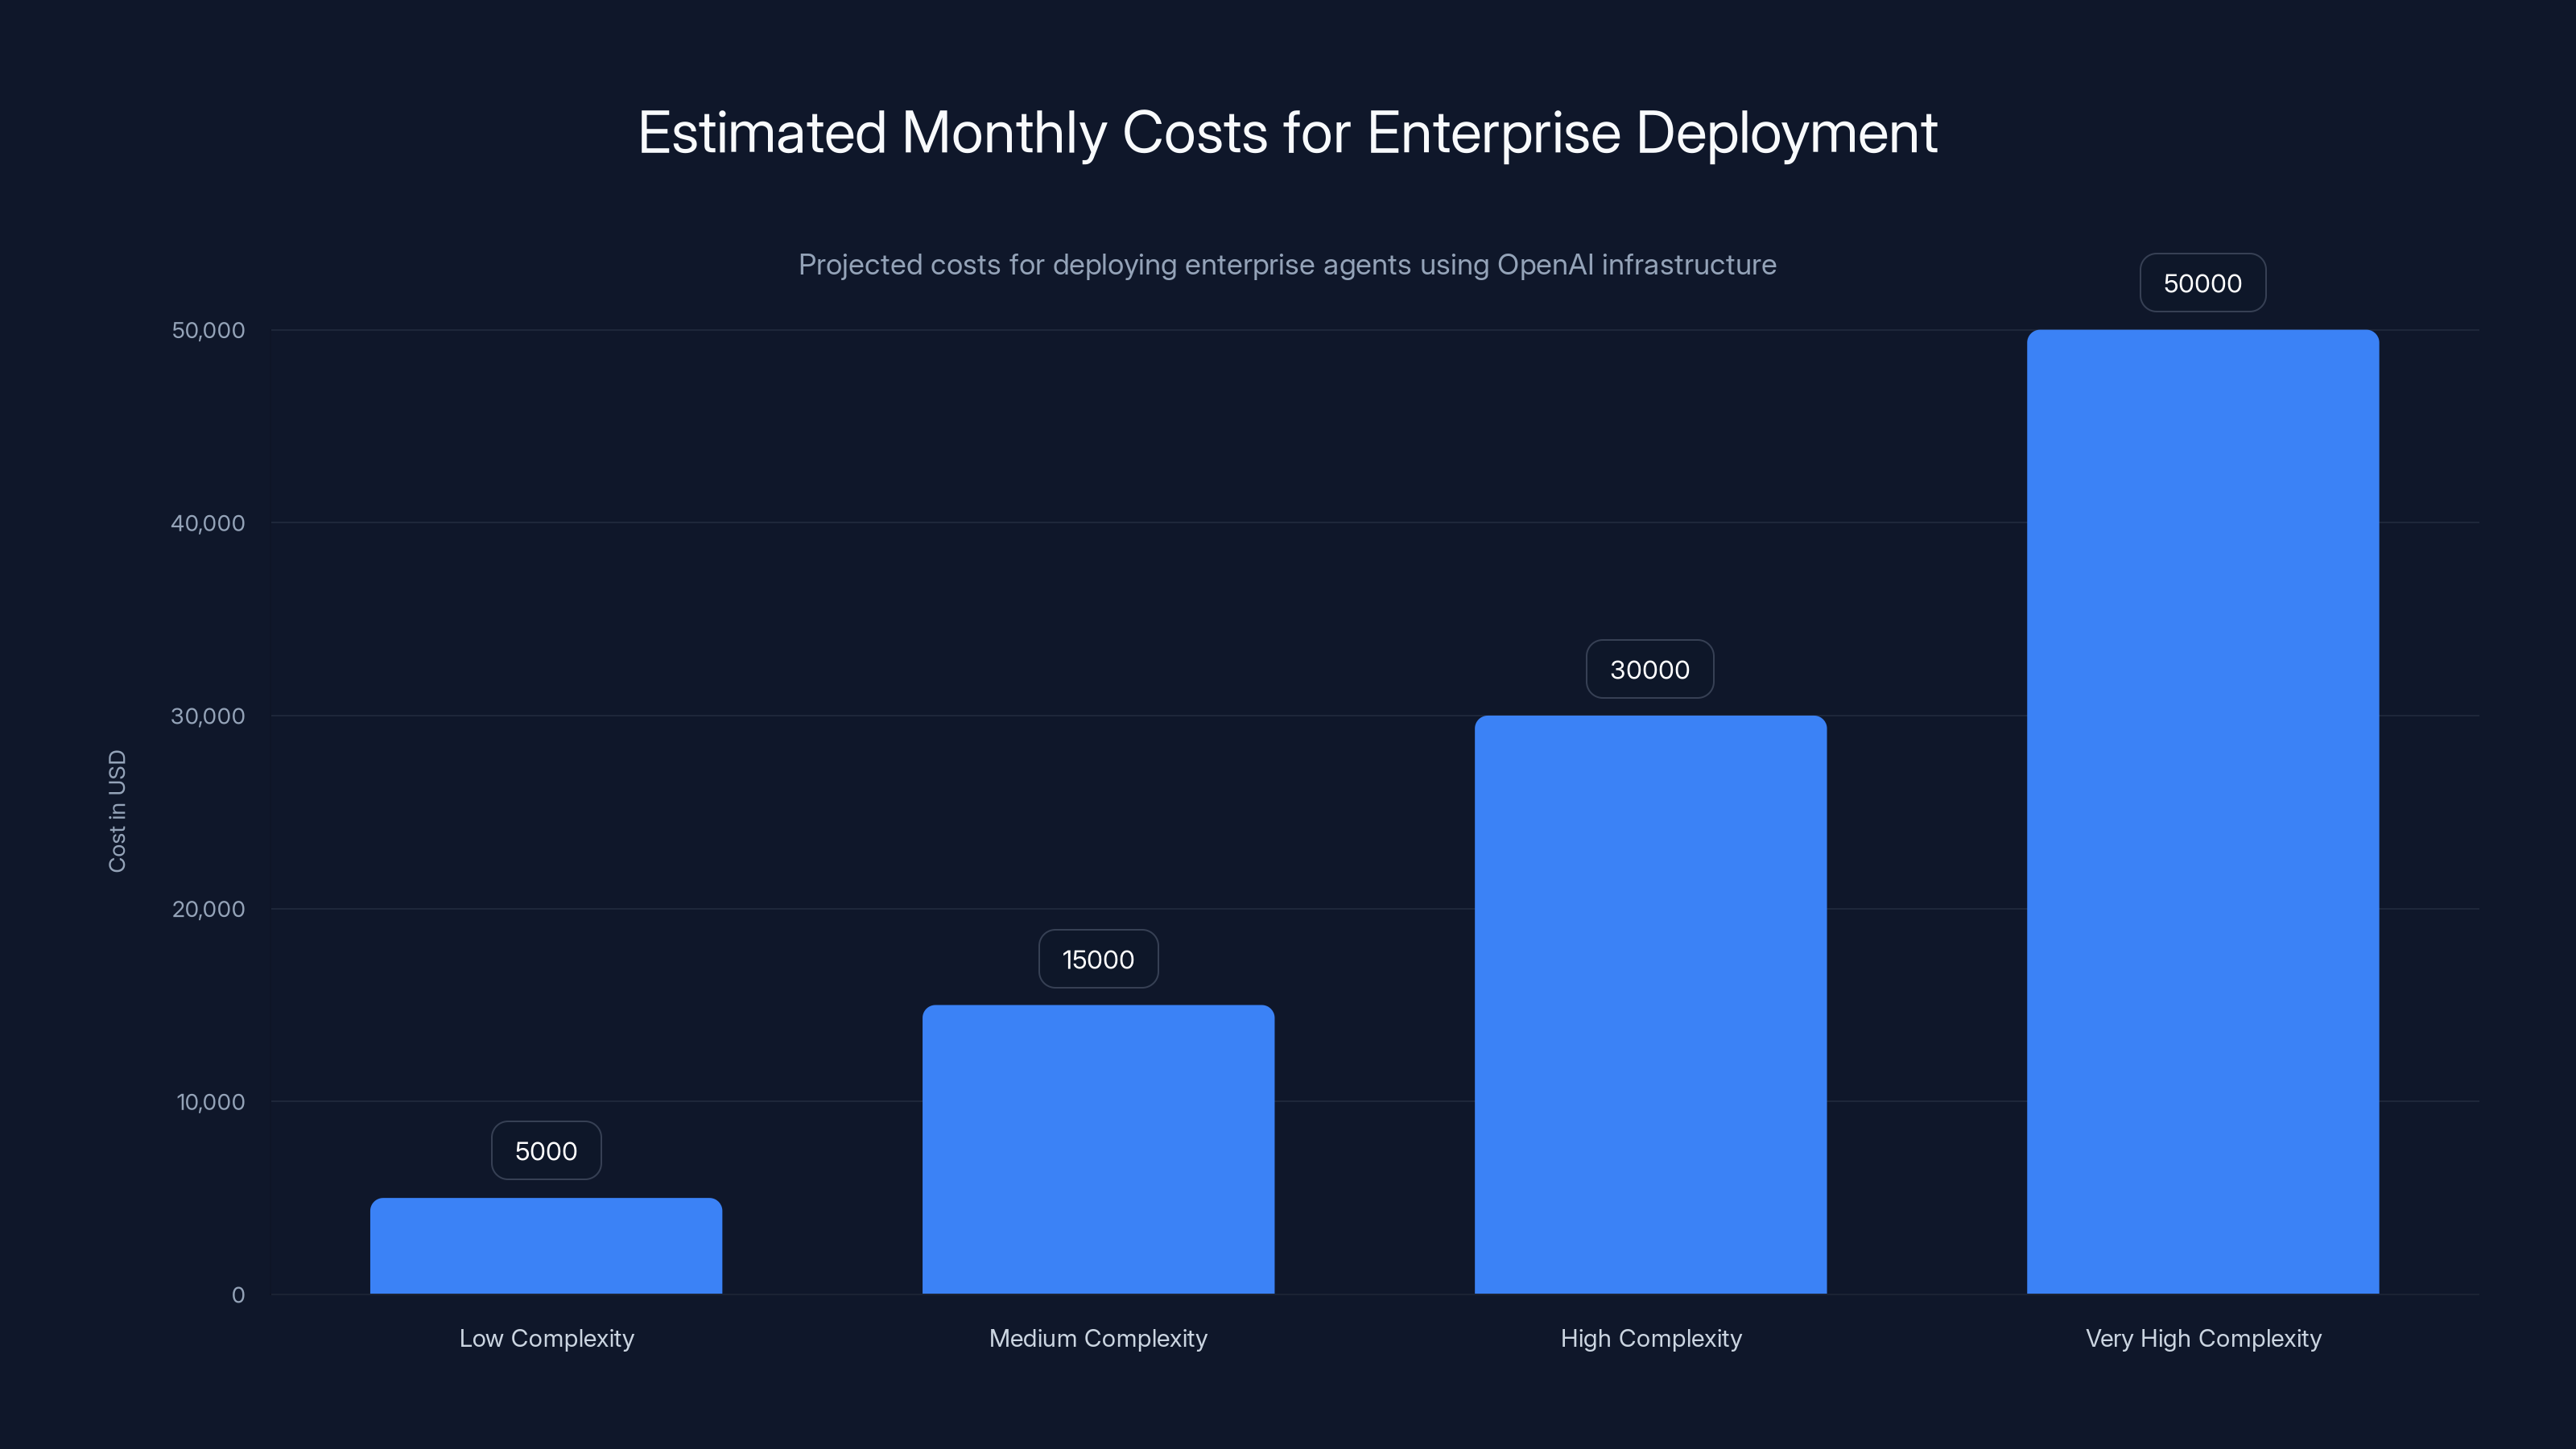The width and height of the screenshot is (2576, 1449).
Task: Click the Low Complexity axis label
Action: pos(546,1338)
